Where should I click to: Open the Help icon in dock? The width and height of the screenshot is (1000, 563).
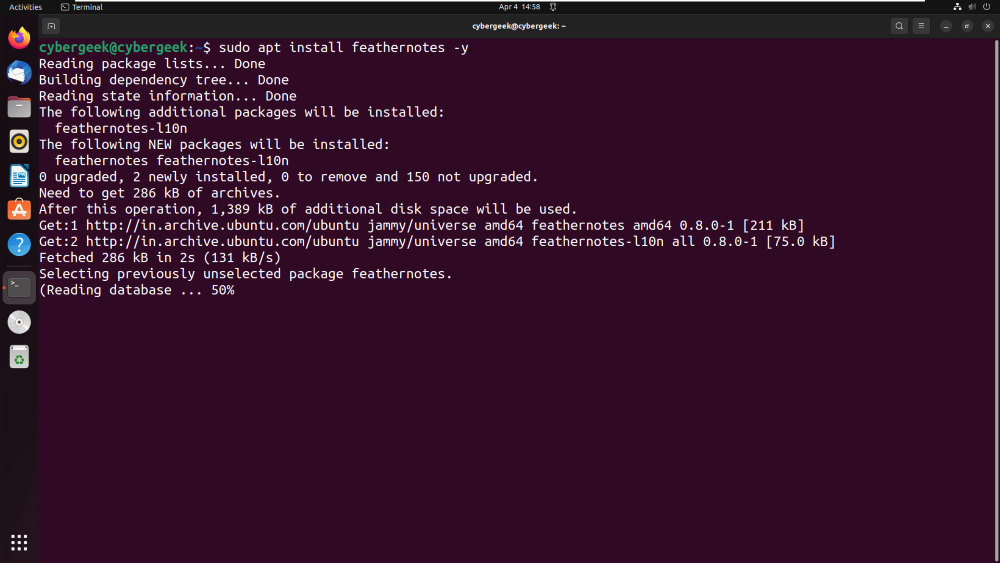19,244
